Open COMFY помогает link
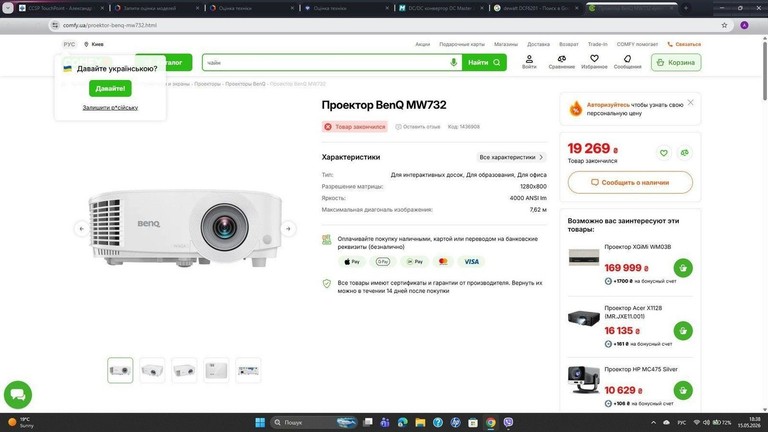The width and height of the screenshot is (768, 432). (x=637, y=44)
